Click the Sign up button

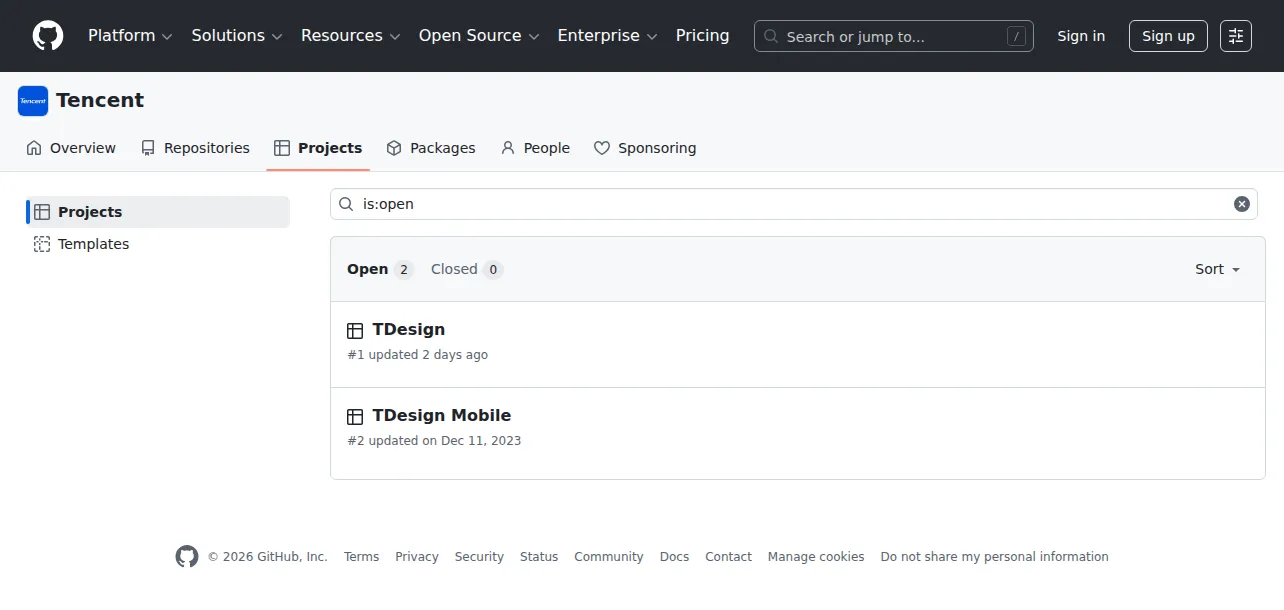pos(1168,36)
